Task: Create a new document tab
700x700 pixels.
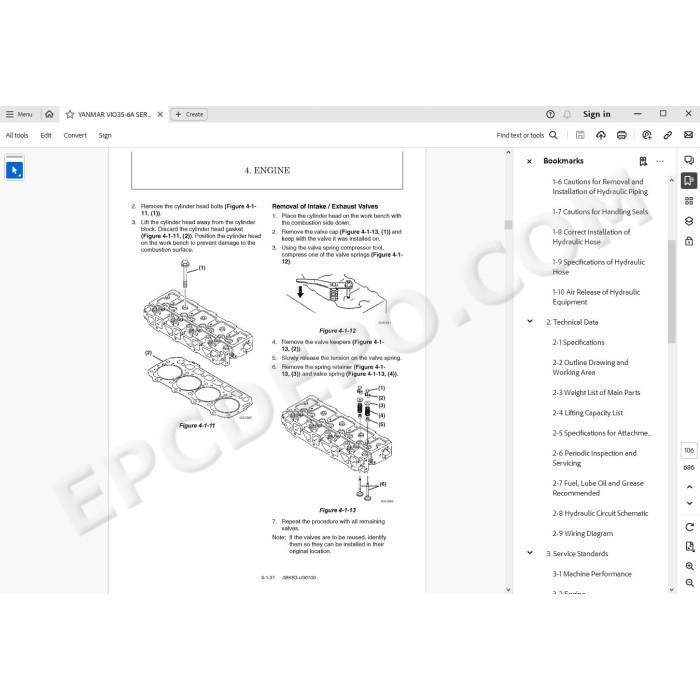Action: tap(189, 114)
